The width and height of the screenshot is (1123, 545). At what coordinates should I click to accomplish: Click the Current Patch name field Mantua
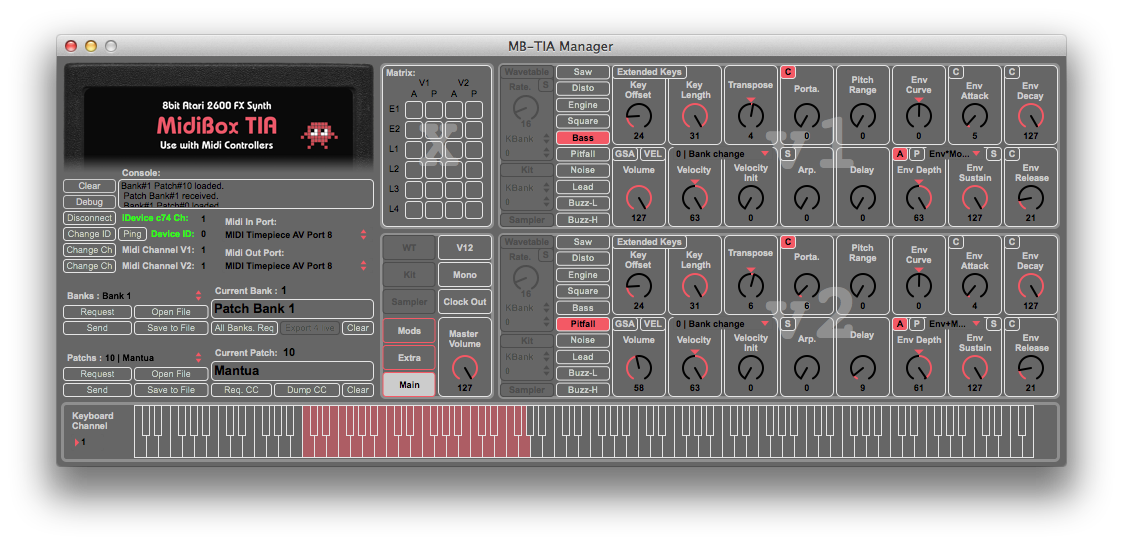292,371
